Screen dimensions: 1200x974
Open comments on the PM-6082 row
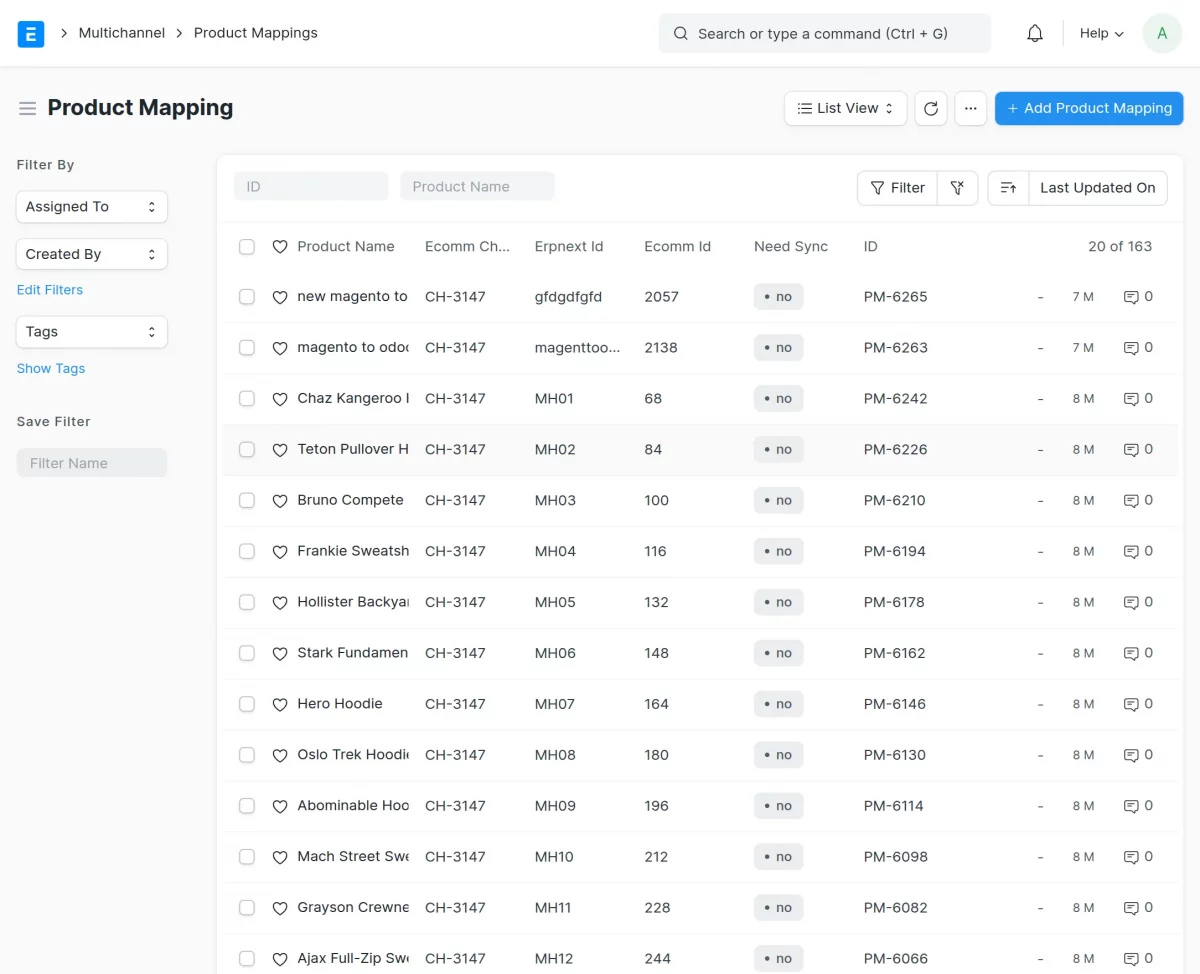pos(1138,908)
